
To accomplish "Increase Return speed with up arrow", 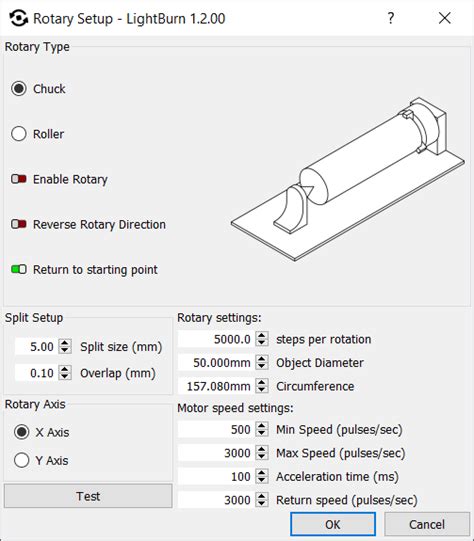I will (x=262, y=496).
